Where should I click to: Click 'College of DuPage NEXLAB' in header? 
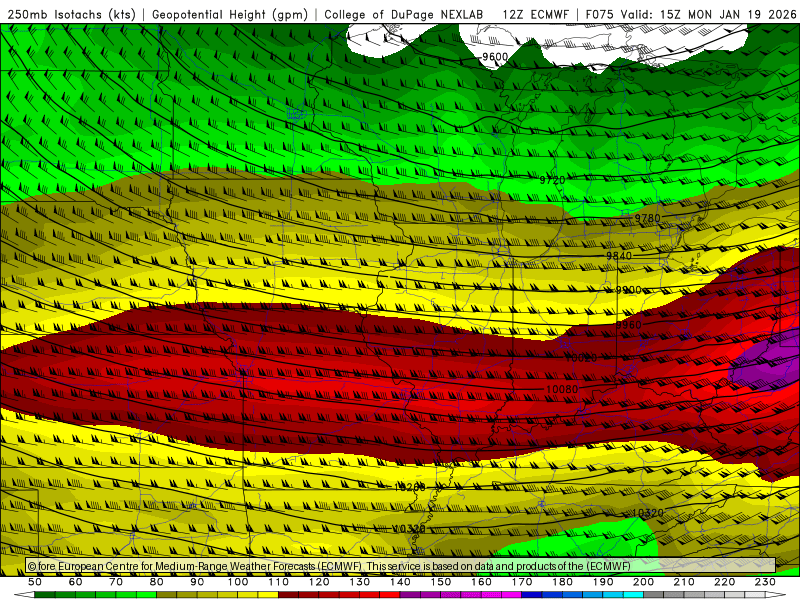[x=404, y=15]
